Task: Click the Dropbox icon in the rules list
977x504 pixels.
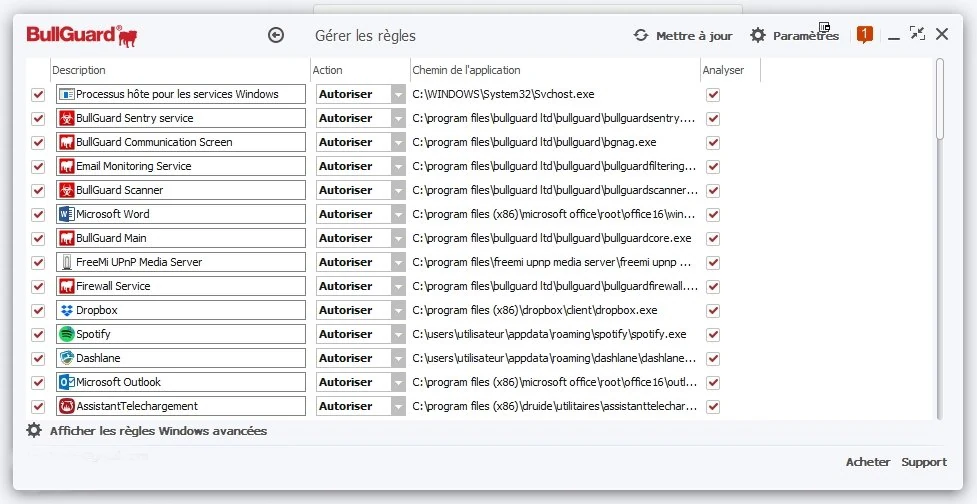Action: tap(67, 310)
